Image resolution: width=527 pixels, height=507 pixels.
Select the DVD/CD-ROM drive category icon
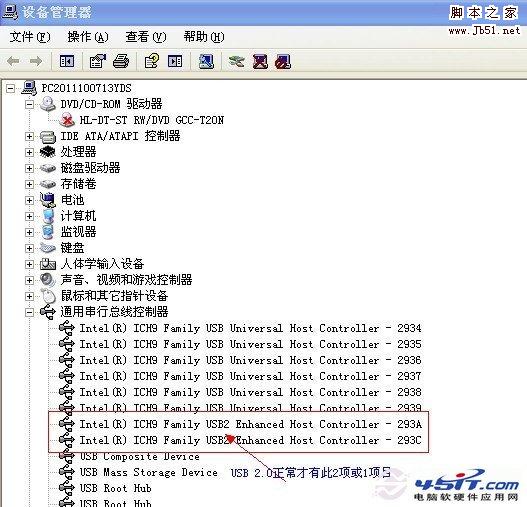click(48, 104)
